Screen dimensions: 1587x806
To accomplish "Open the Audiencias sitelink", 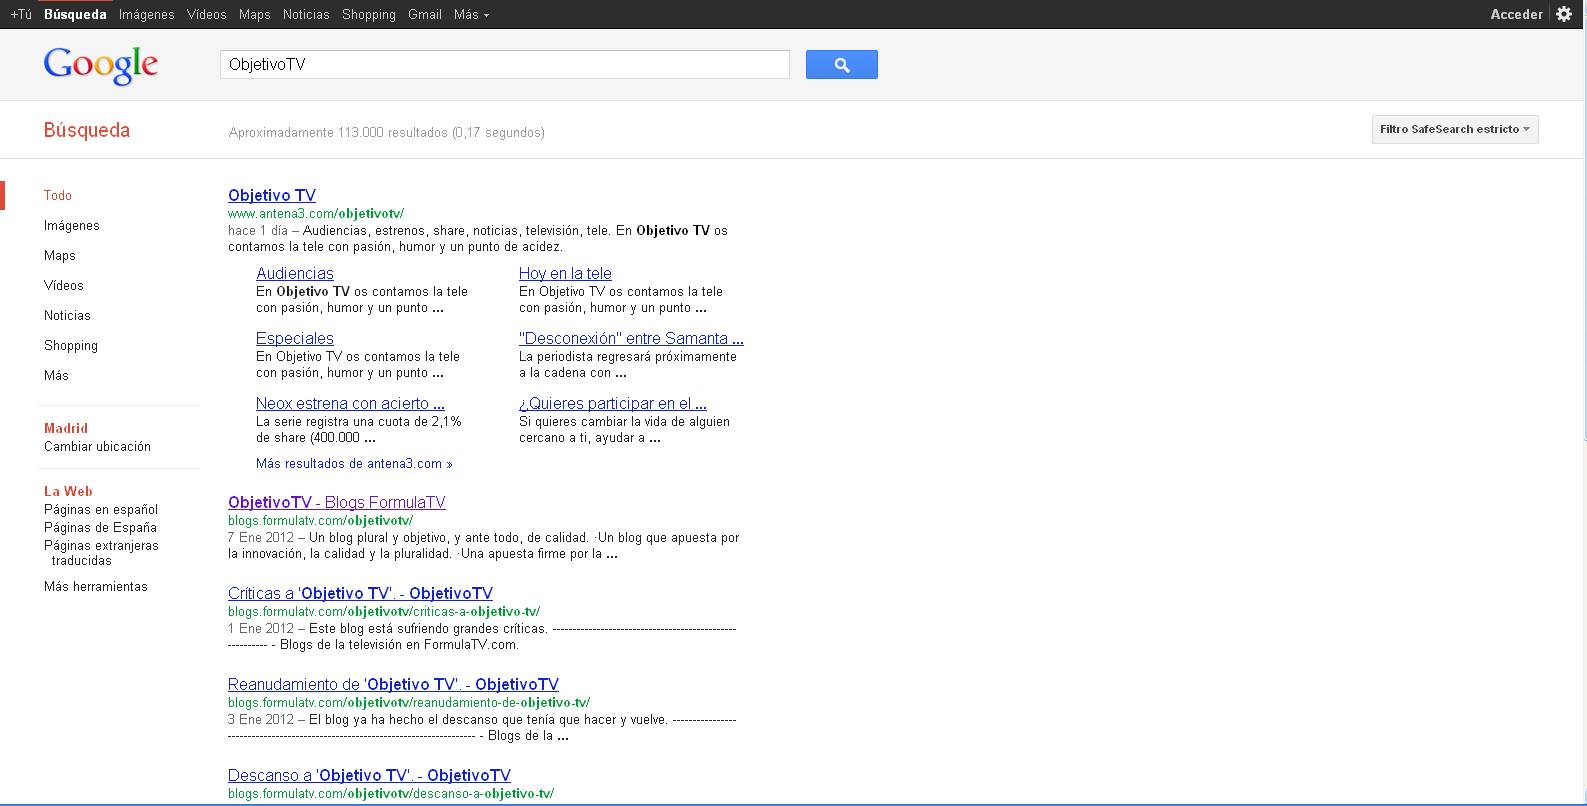I will pyautogui.click(x=295, y=274).
